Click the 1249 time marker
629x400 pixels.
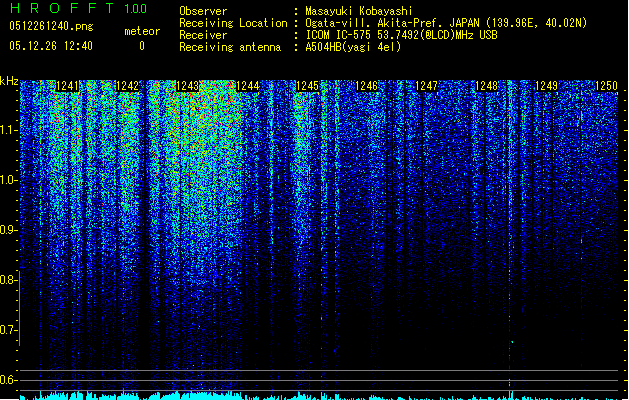546,86
